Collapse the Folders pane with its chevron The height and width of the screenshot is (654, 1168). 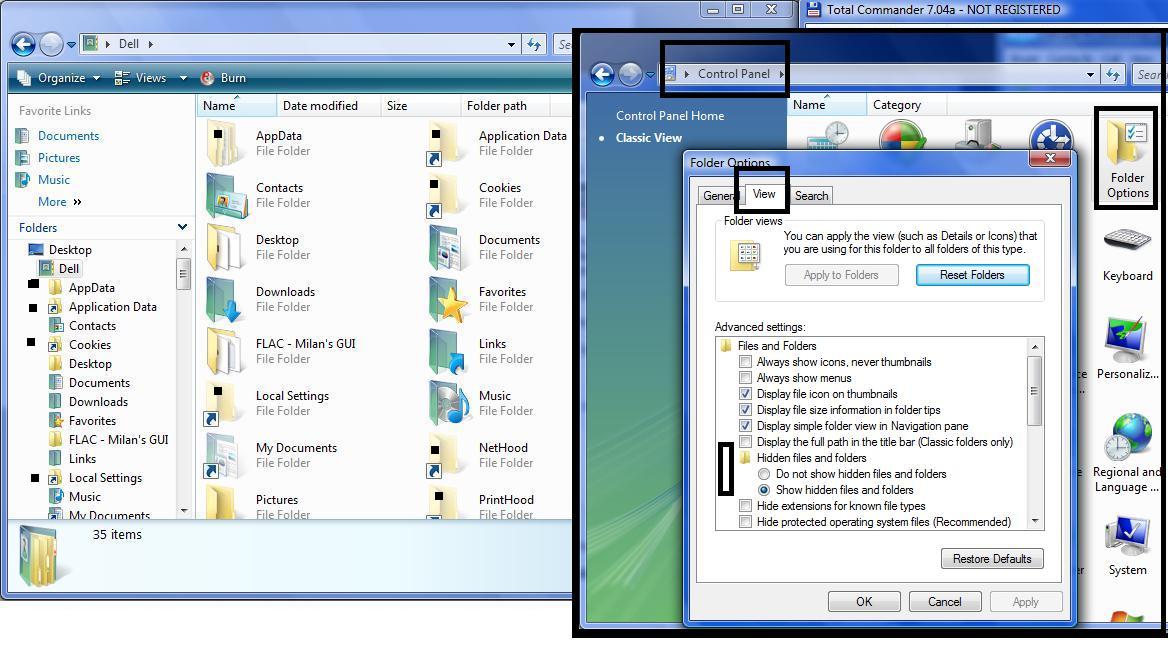coord(182,227)
